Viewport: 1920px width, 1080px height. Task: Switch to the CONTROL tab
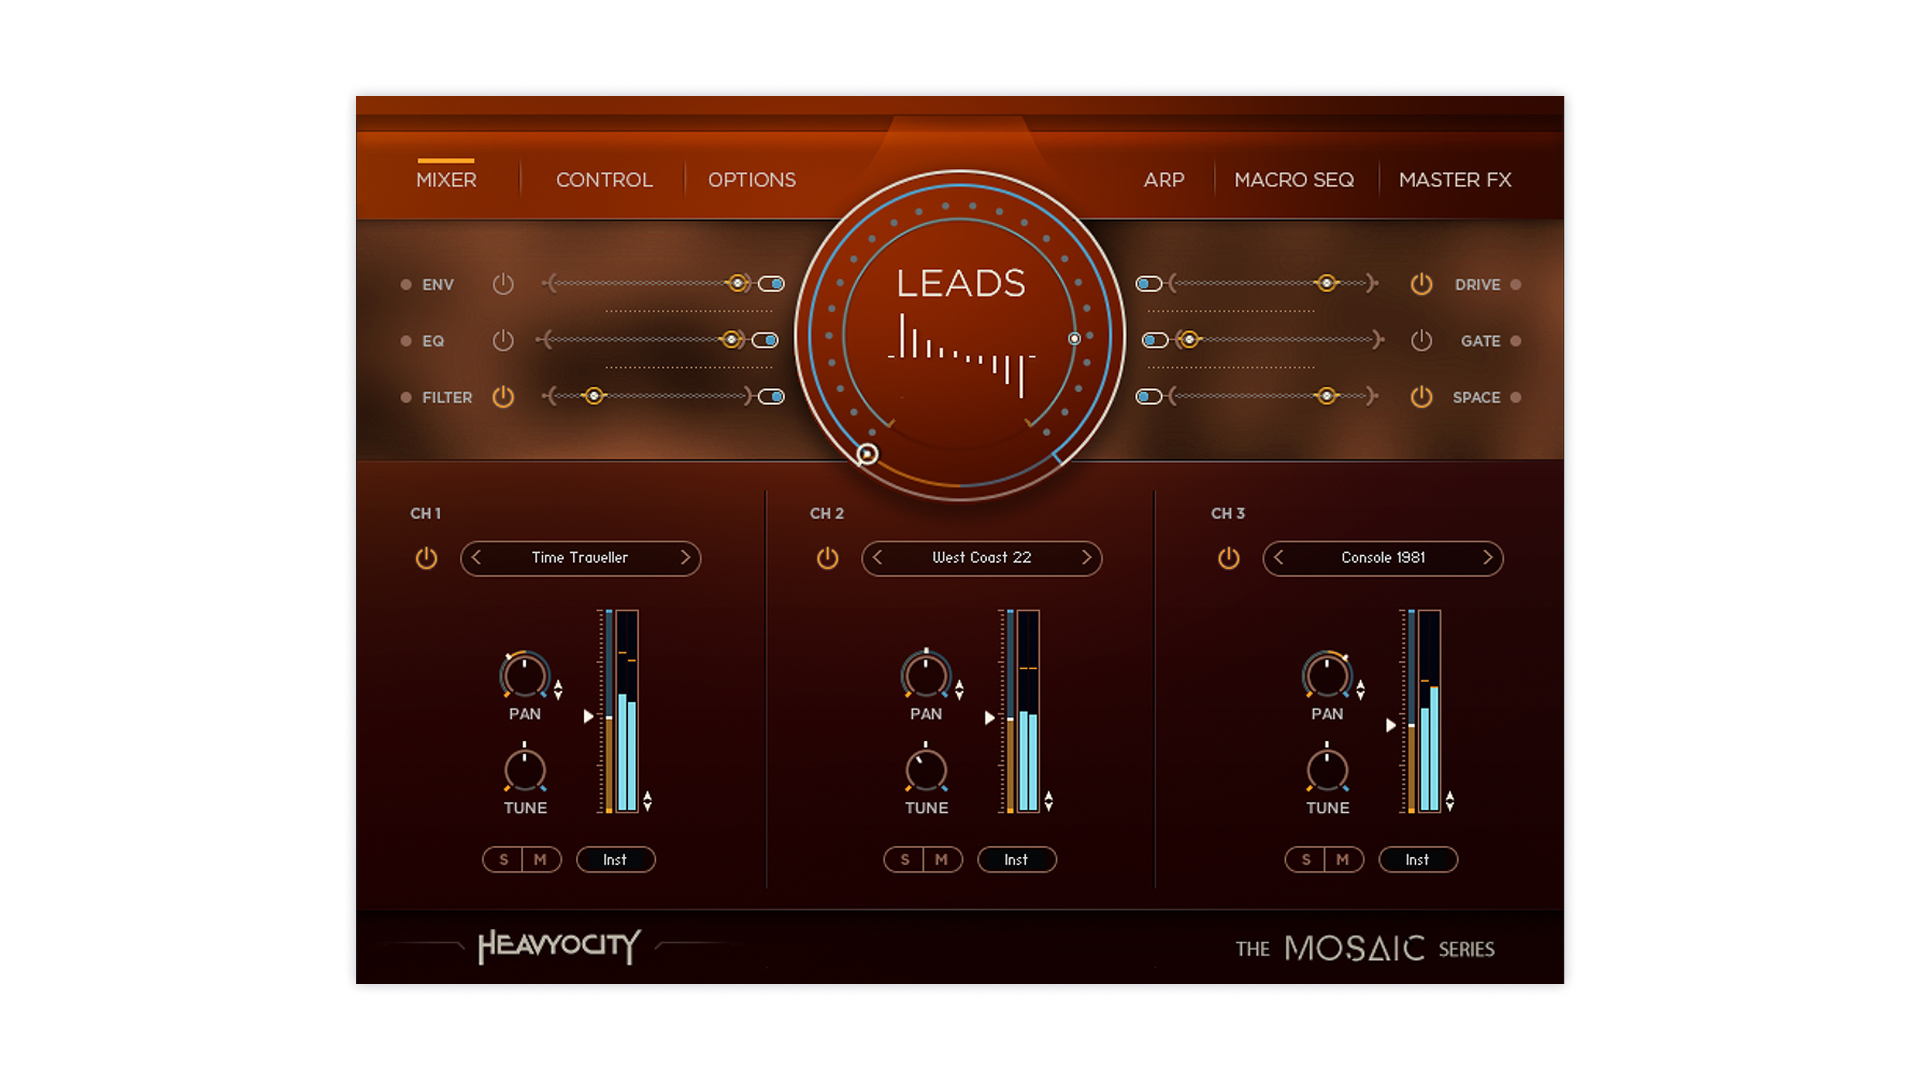604,180
